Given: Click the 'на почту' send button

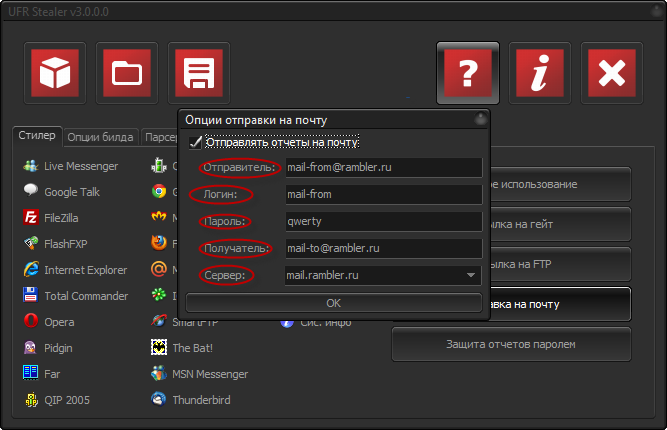Looking at the screenshot, I should point(560,304).
